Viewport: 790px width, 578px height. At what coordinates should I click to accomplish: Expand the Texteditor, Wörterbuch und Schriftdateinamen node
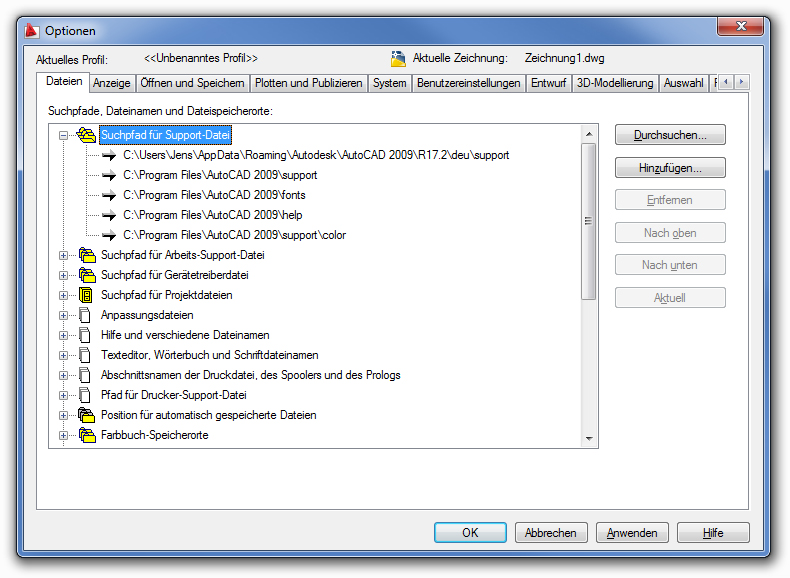click(x=63, y=355)
